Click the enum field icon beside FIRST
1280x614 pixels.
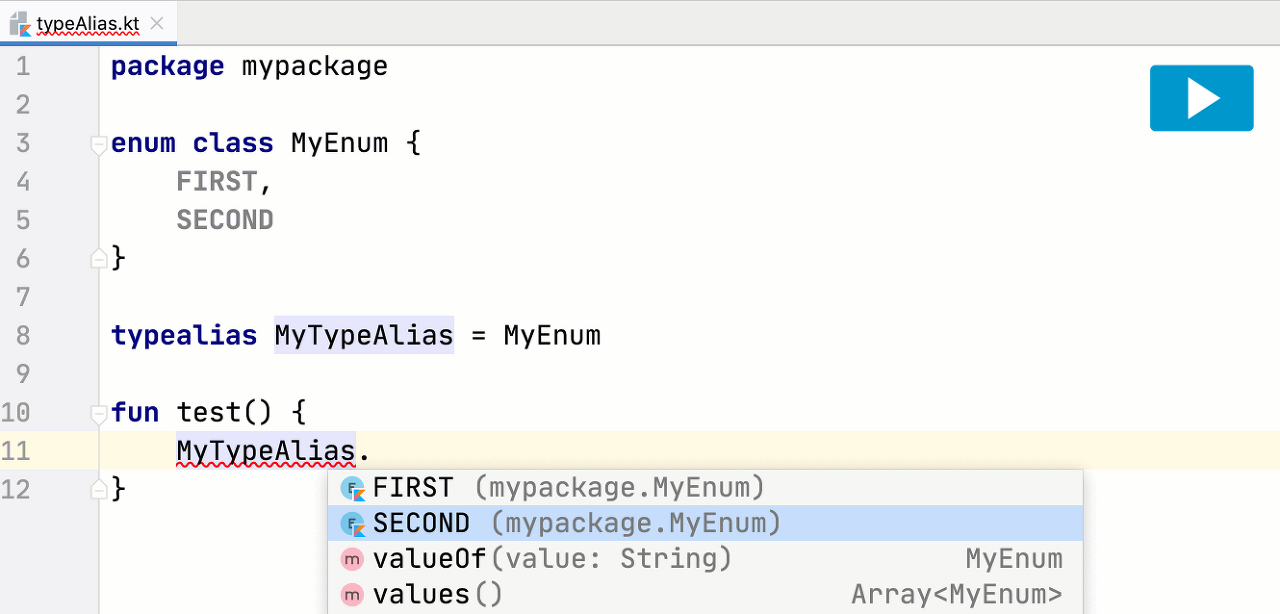point(353,489)
